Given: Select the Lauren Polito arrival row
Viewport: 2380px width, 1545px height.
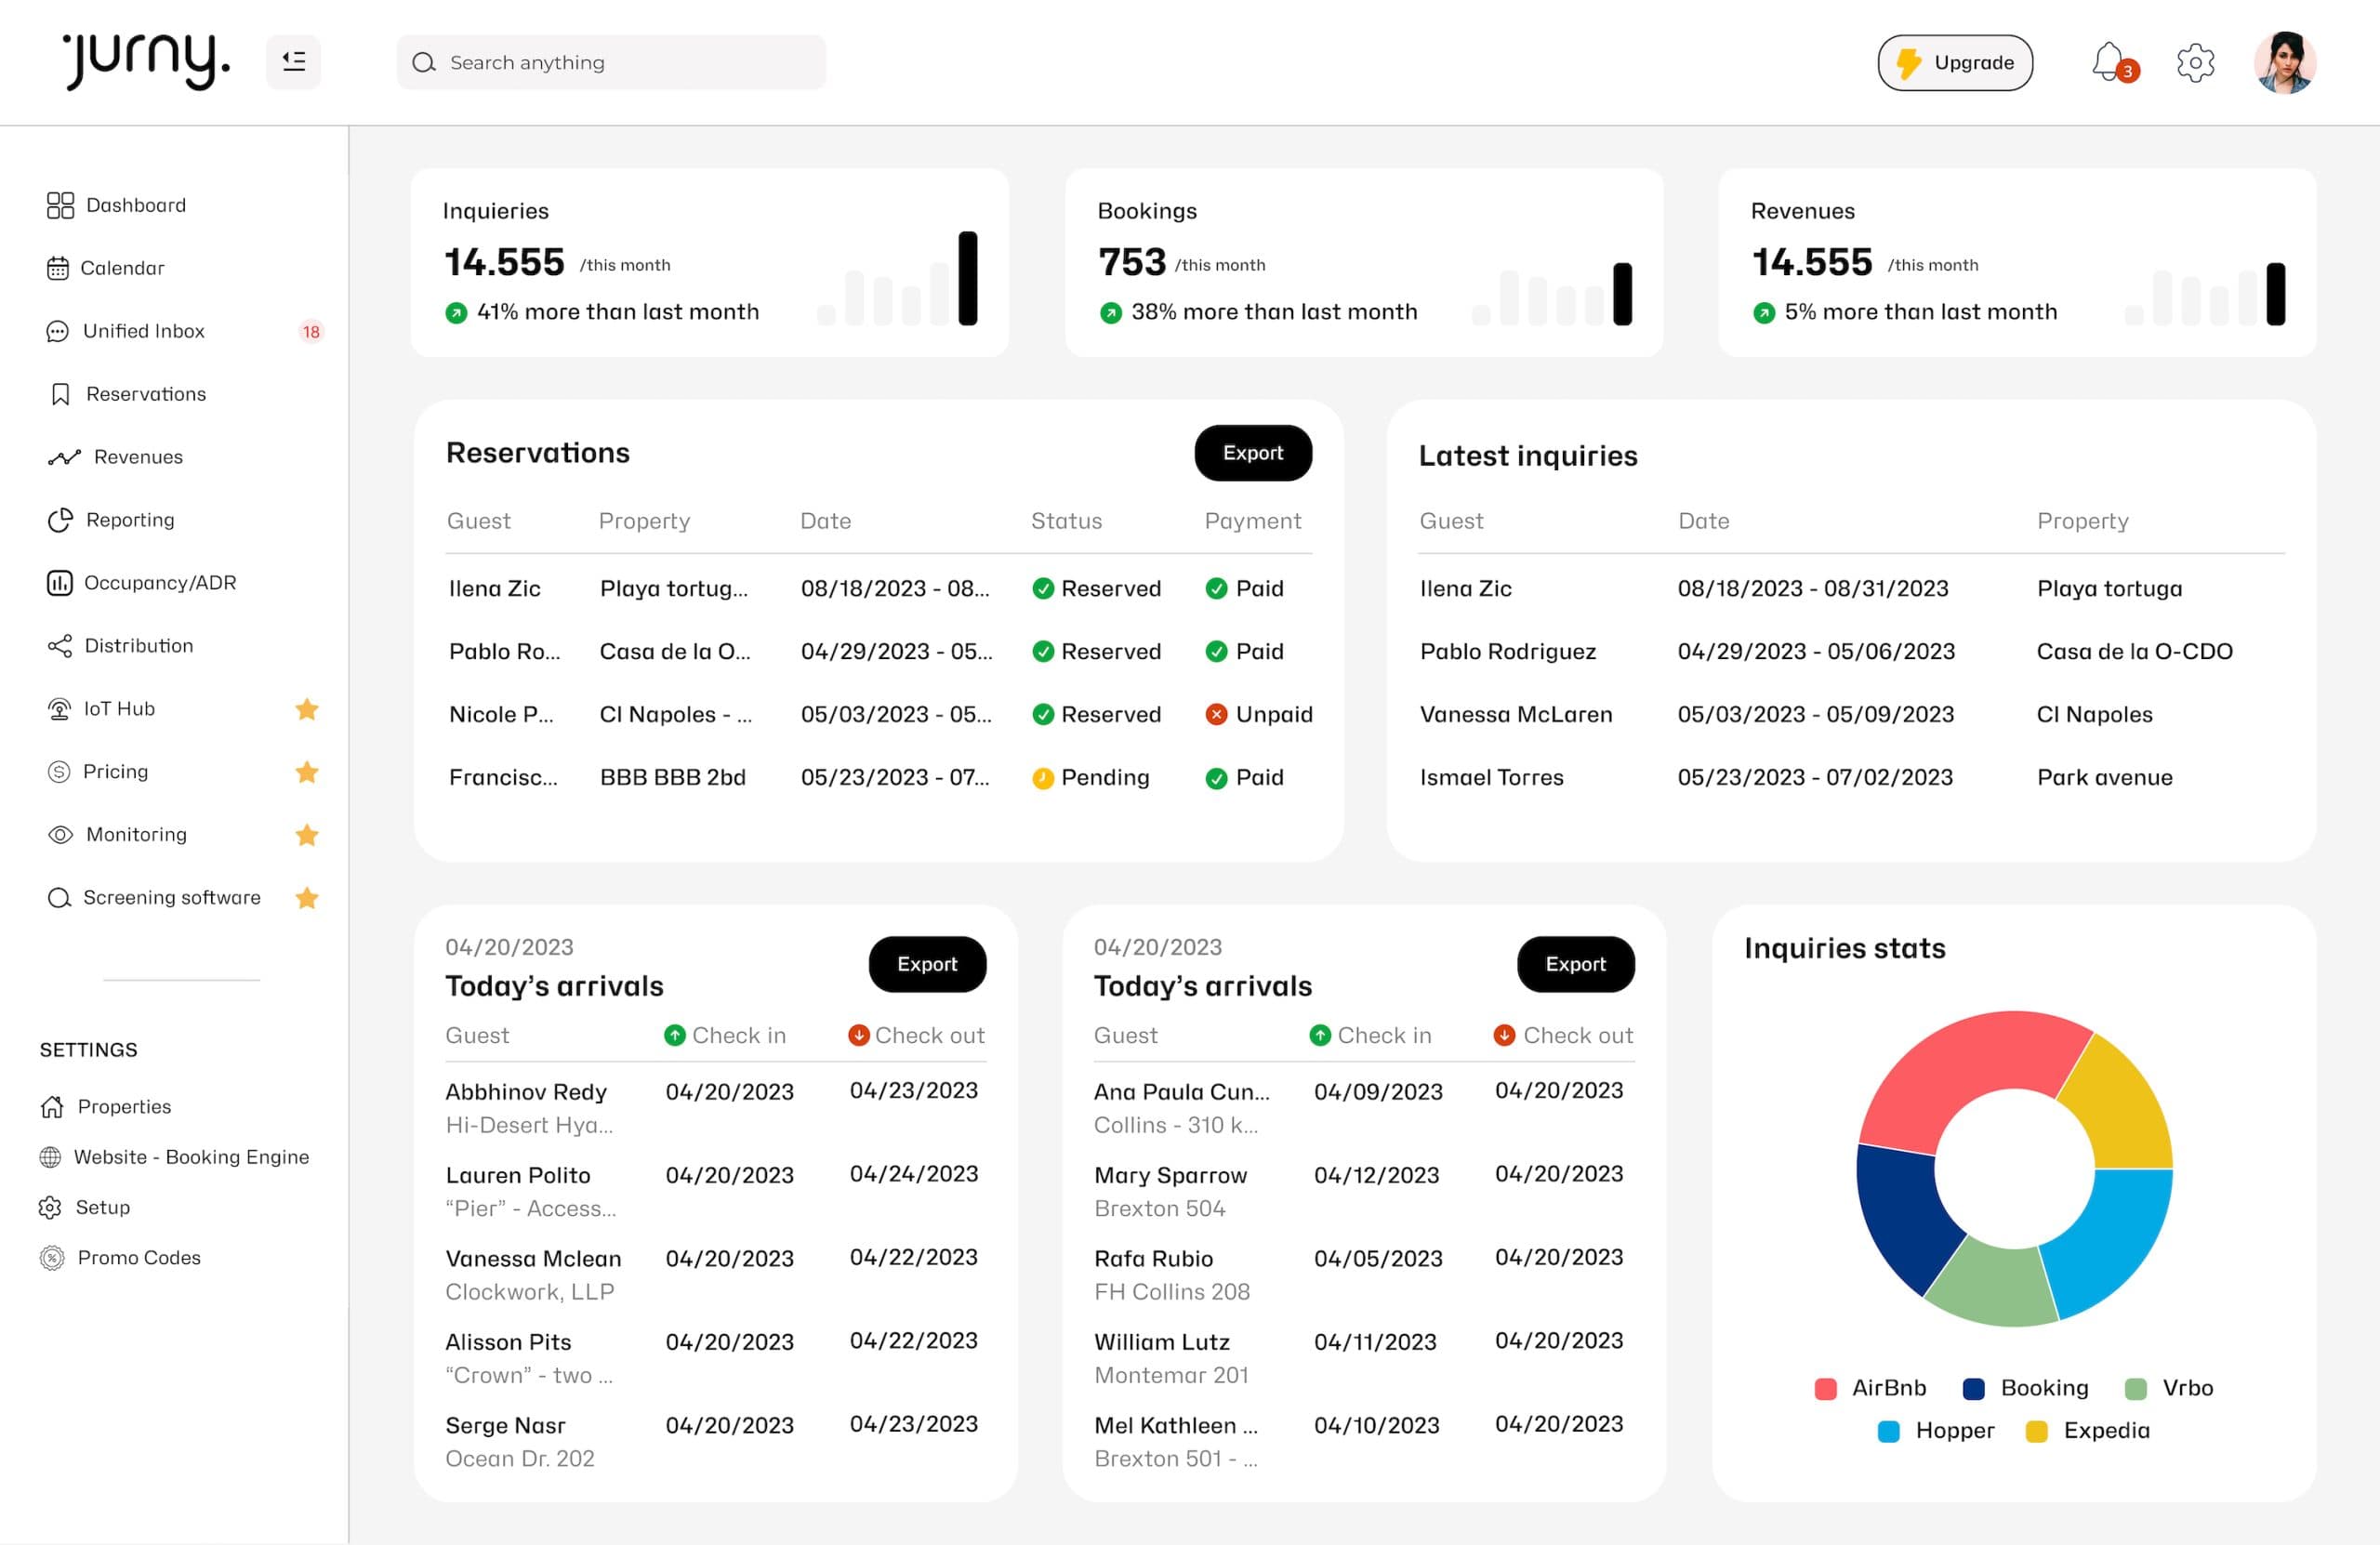Looking at the screenshot, I should [x=716, y=1191].
